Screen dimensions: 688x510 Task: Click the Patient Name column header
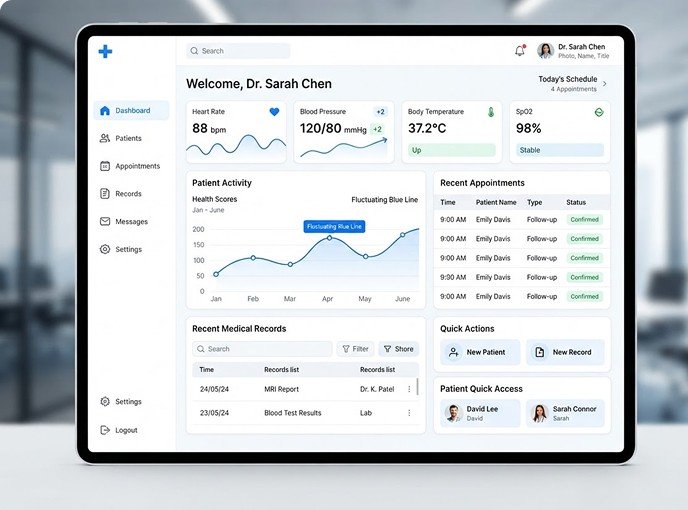tap(496, 202)
